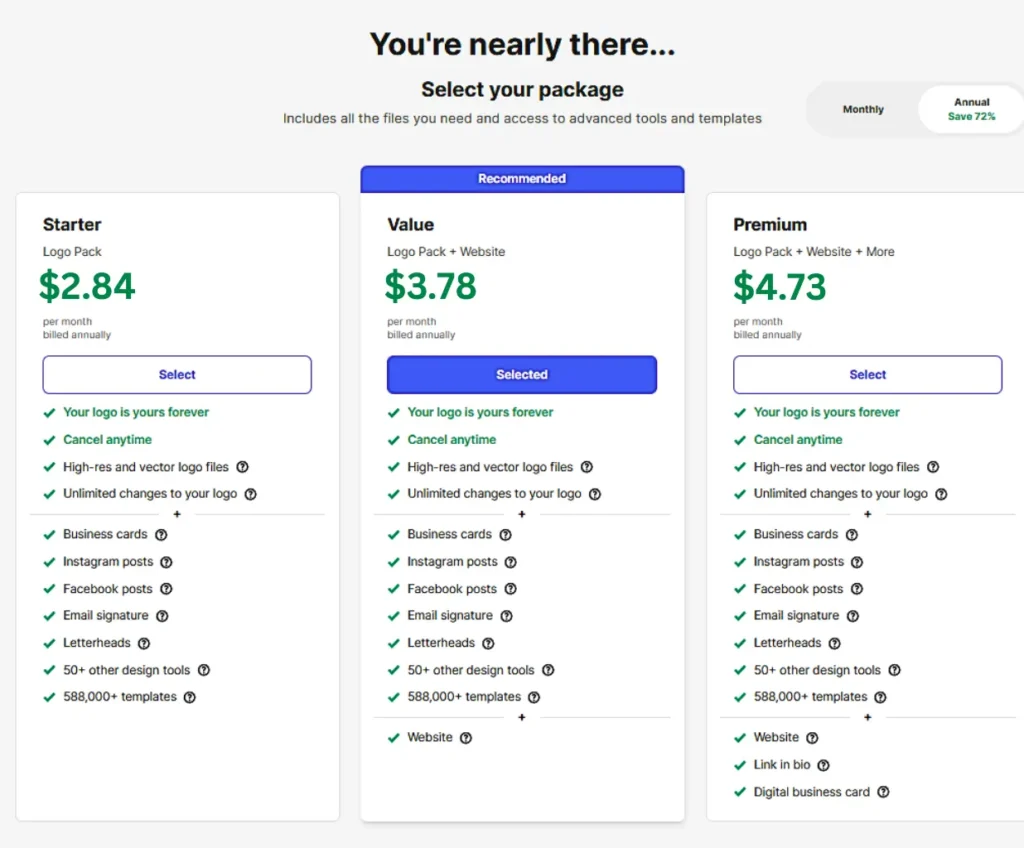Image resolution: width=1024 pixels, height=848 pixels.
Task: Click the Premium $4.73 price
Action: click(x=780, y=287)
